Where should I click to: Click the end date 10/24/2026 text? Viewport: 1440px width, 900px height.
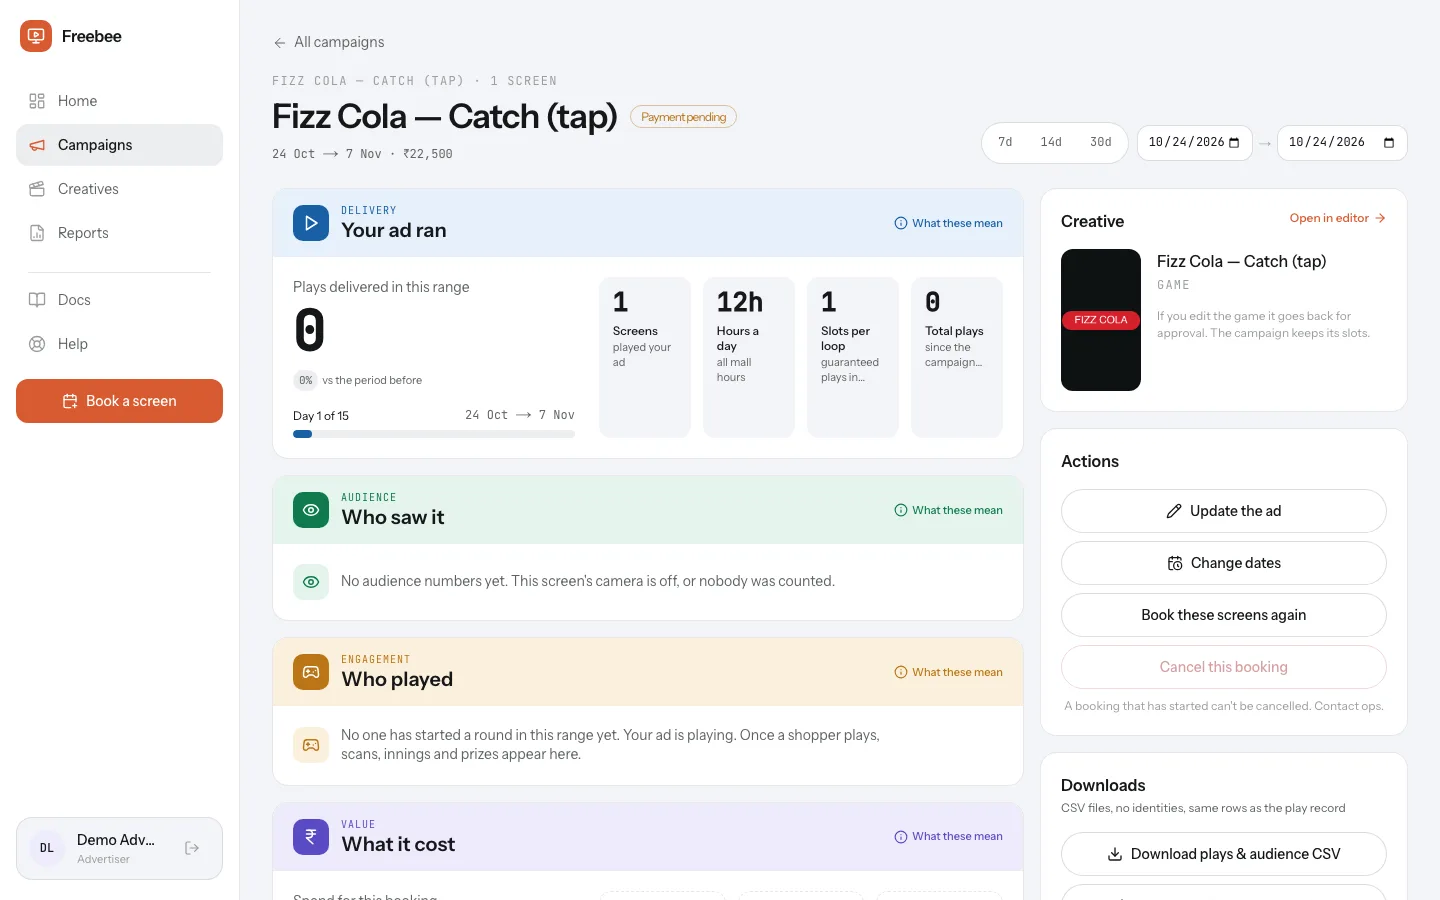click(x=1326, y=143)
